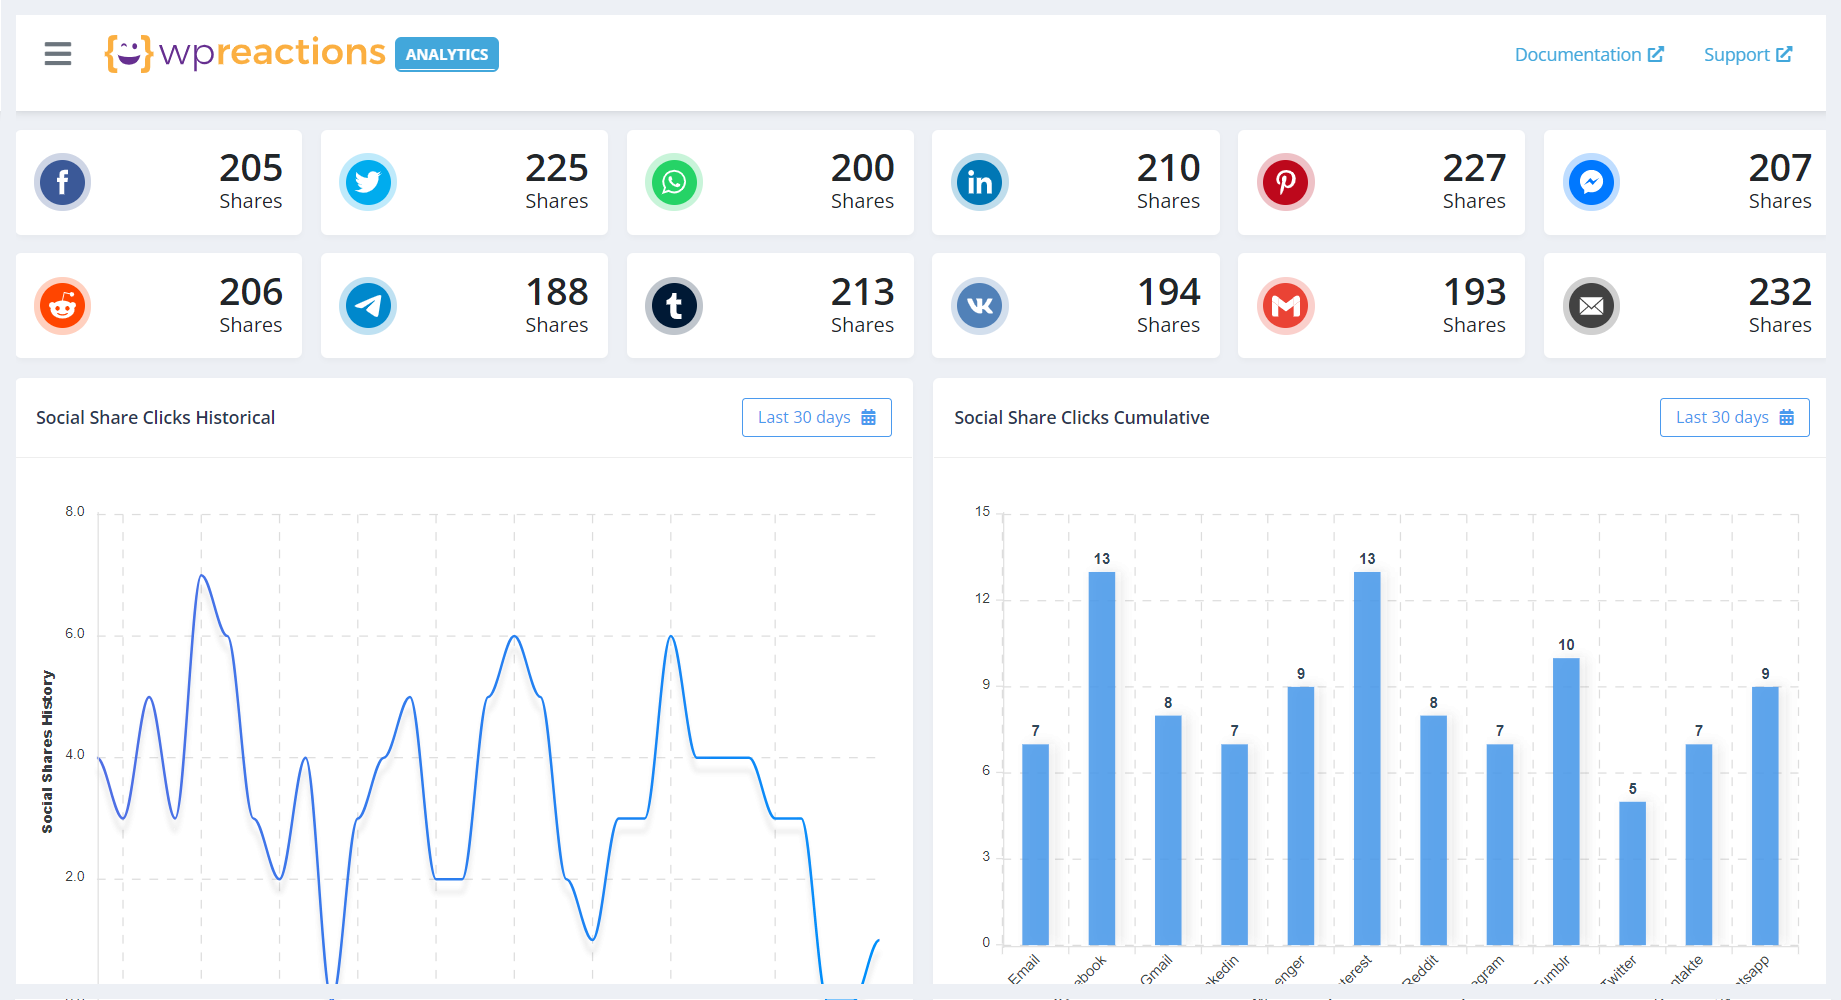Click the Tumblr bar labeled 10
1841x1000 pixels.
(1566, 801)
